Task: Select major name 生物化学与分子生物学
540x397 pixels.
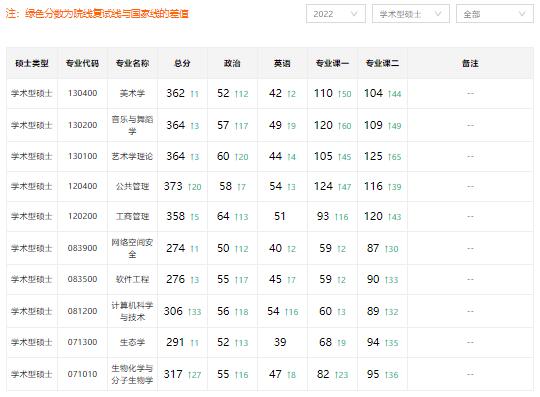Action: click(x=132, y=374)
